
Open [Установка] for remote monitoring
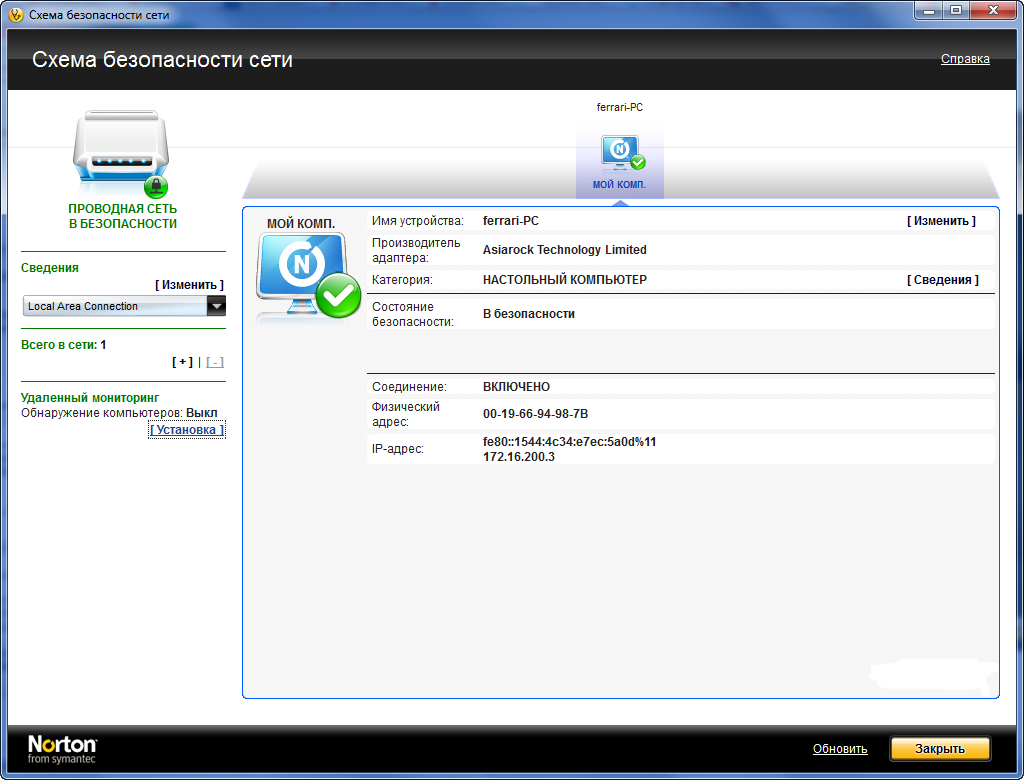click(187, 430)
